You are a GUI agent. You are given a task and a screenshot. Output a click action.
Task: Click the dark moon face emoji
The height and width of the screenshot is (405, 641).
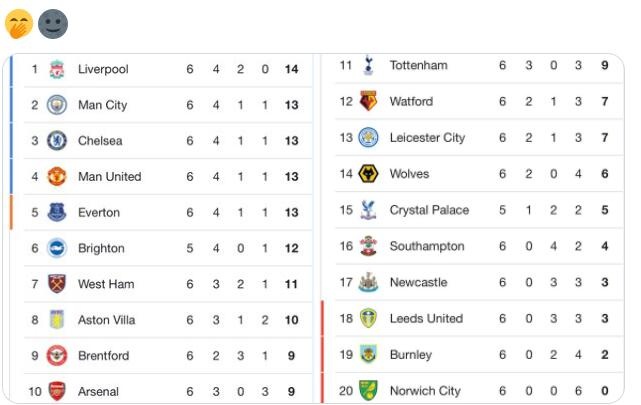coord(53,24)
